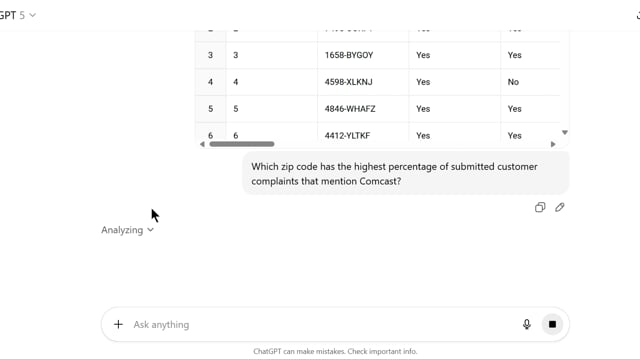Screen dimensions: 640x360
Task: Edit the user message with pencil icon
Action: (x=560, y=207)
